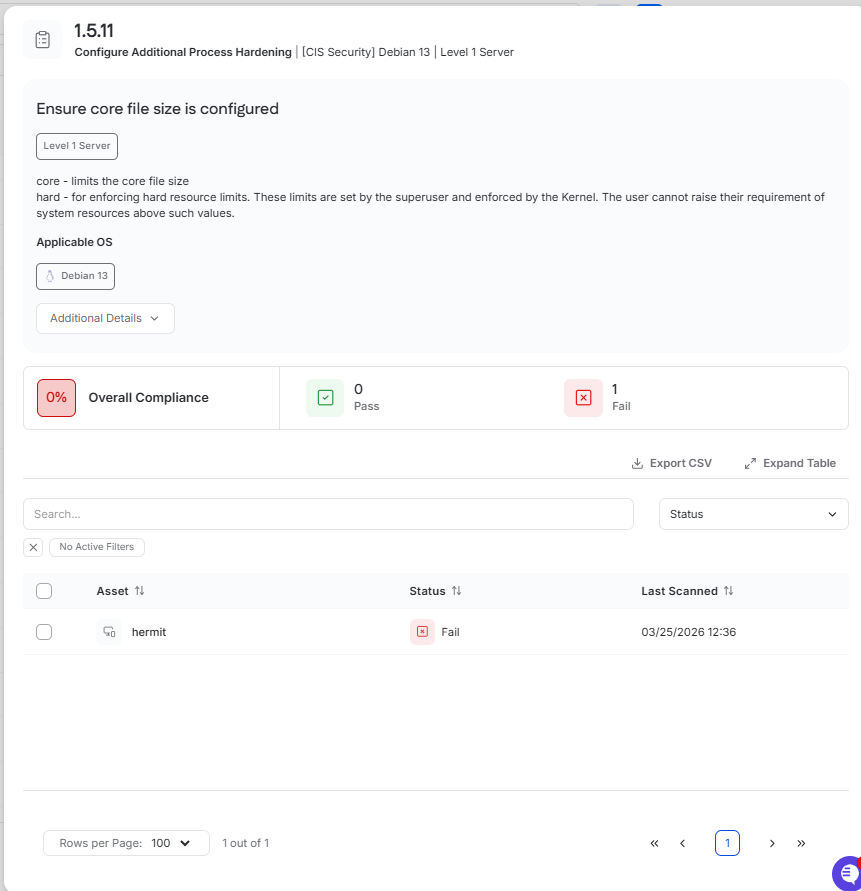Image resolution: width=861 pixels, height=891 pixels.
Task: Click the Overall Compliance label
Action: point(148,398)
